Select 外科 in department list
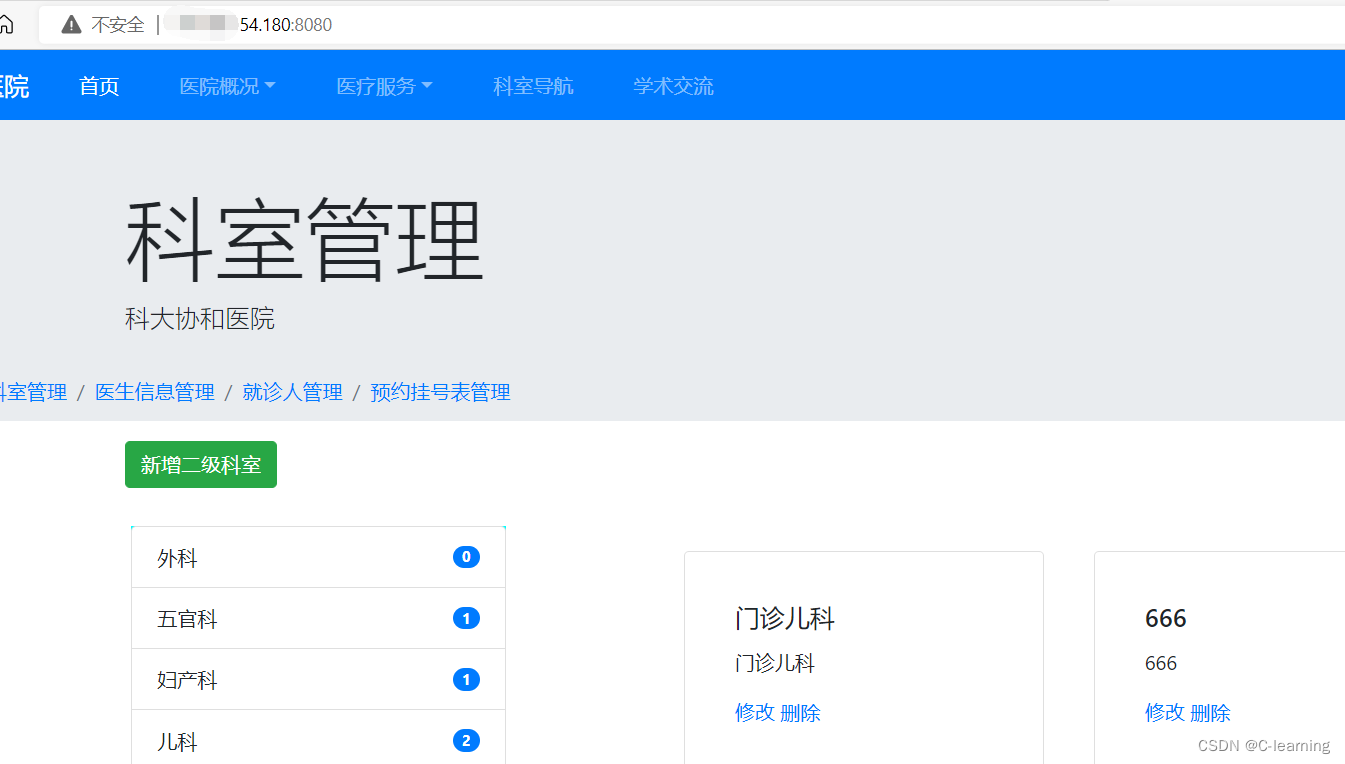1345x764 pixels. click(x=318, y=558)
